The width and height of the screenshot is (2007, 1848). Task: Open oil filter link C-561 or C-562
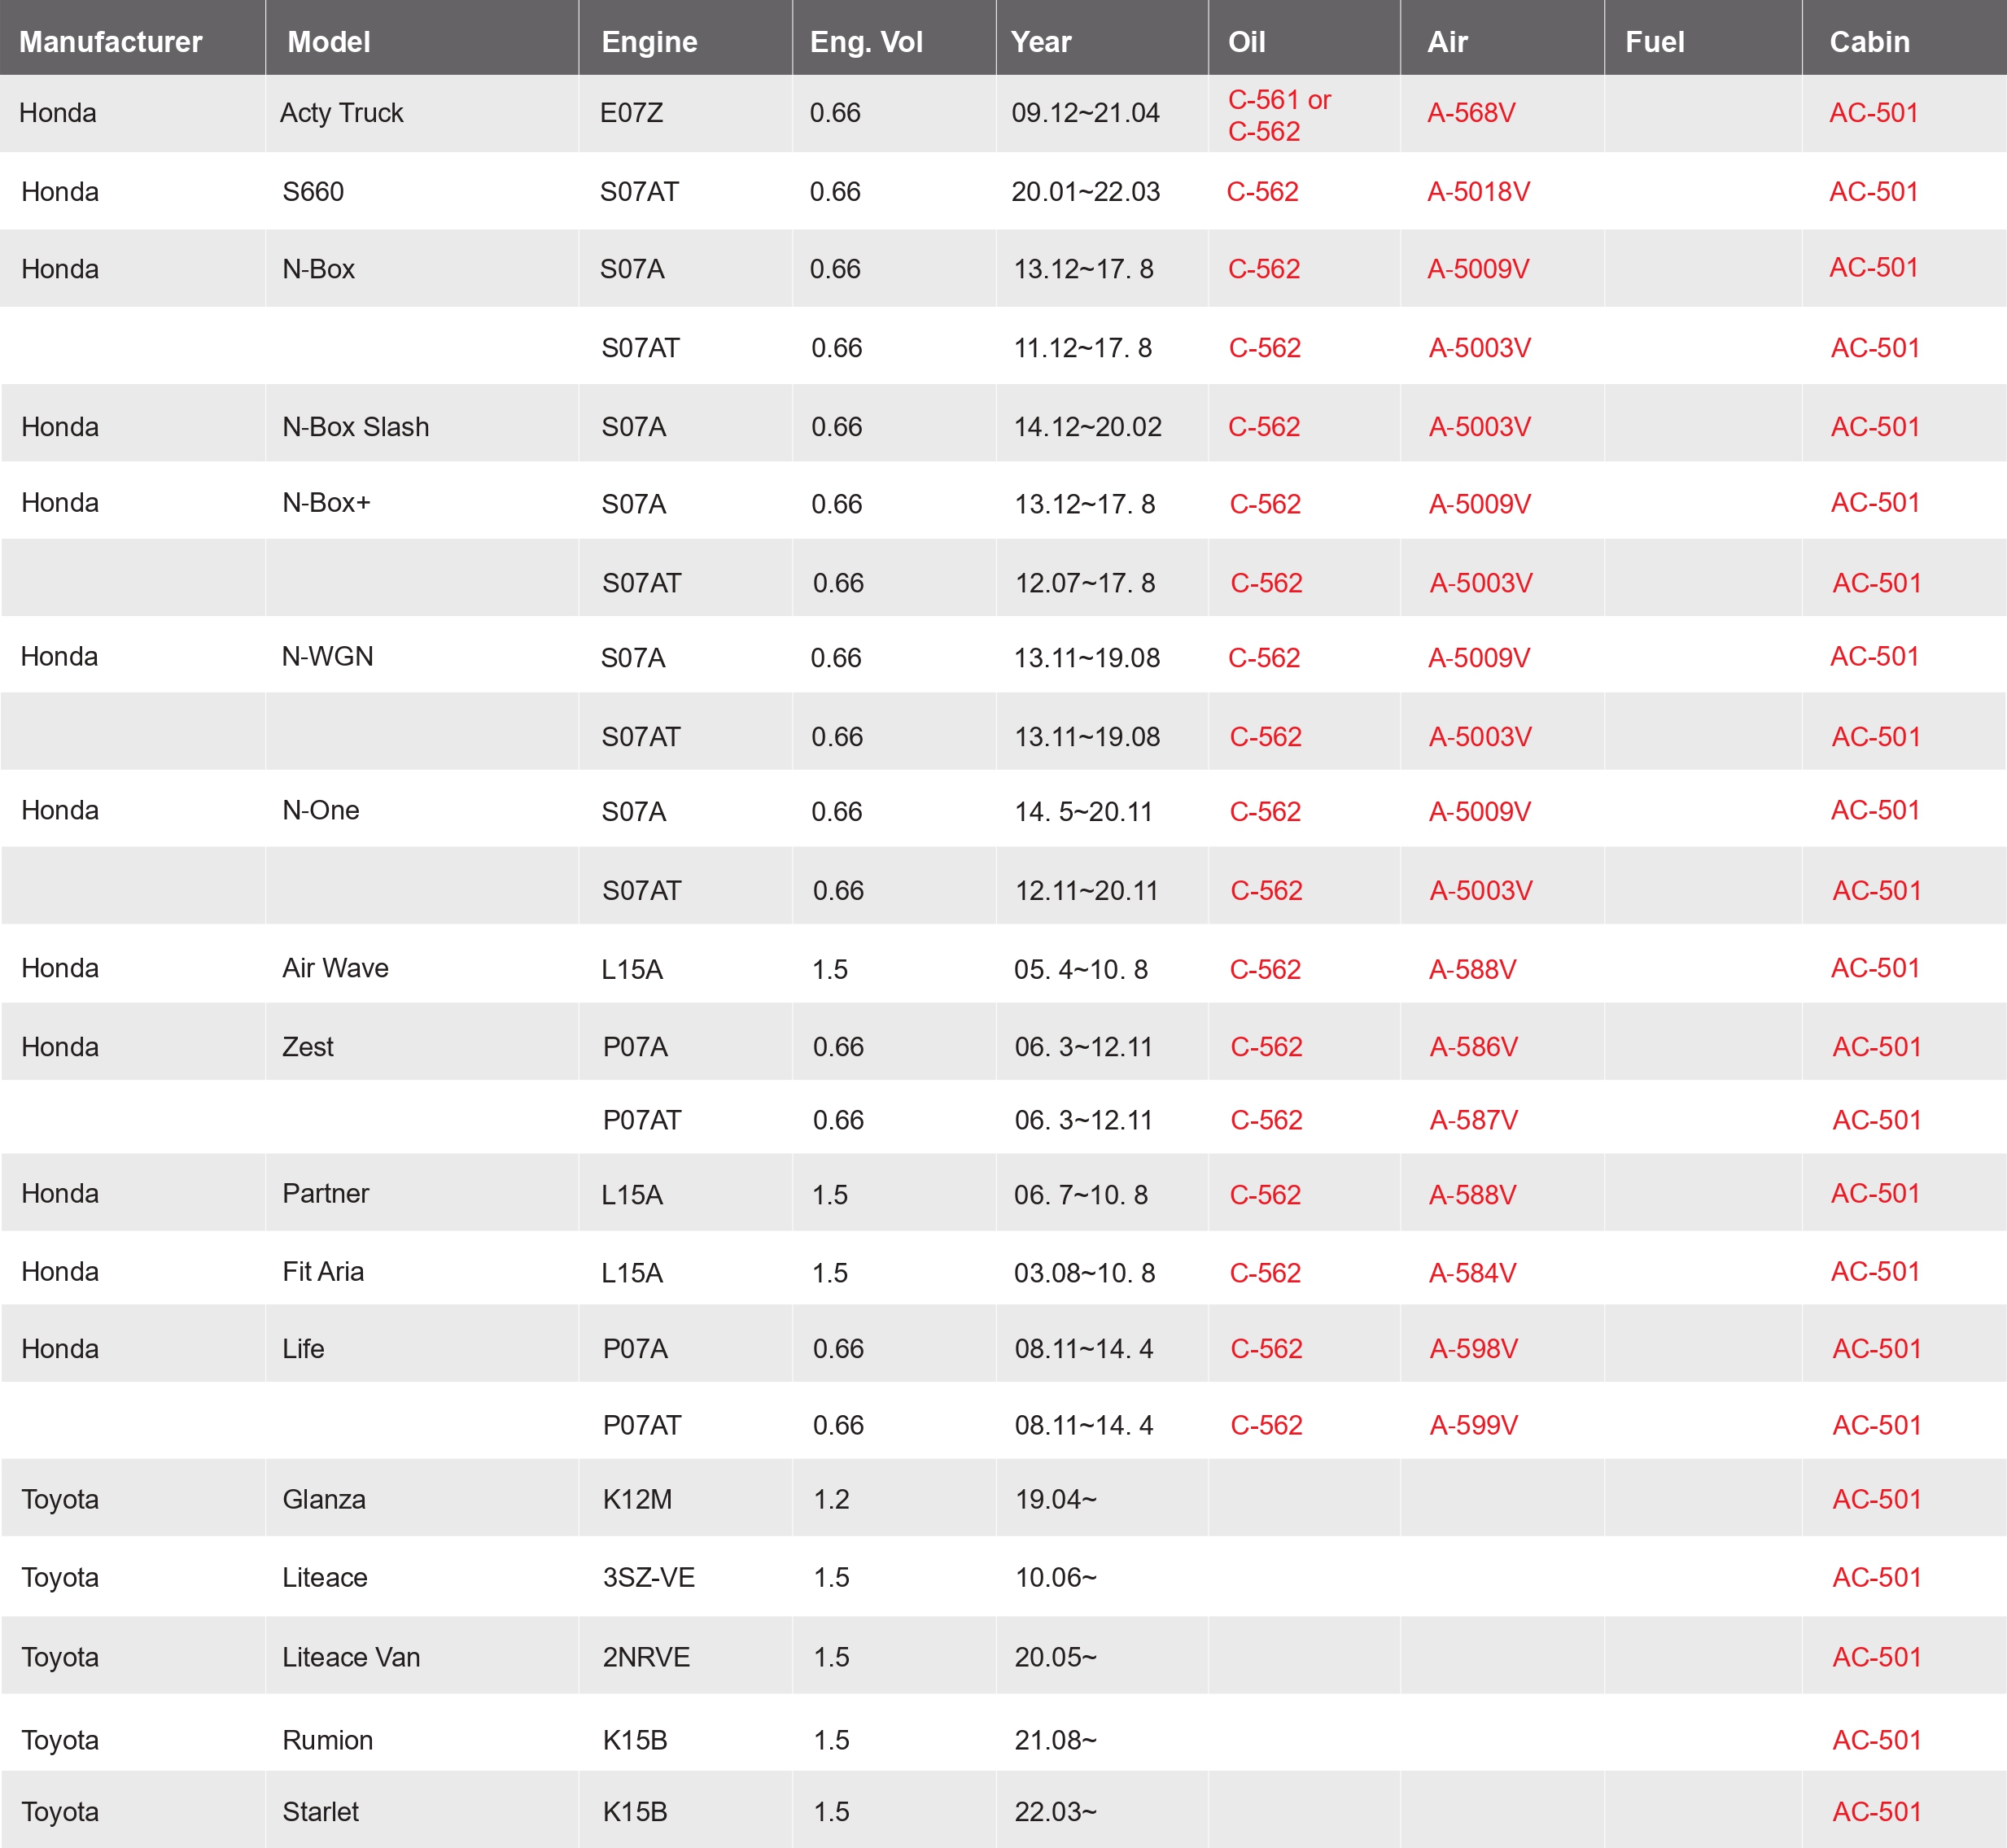[x=1279, y=115]
